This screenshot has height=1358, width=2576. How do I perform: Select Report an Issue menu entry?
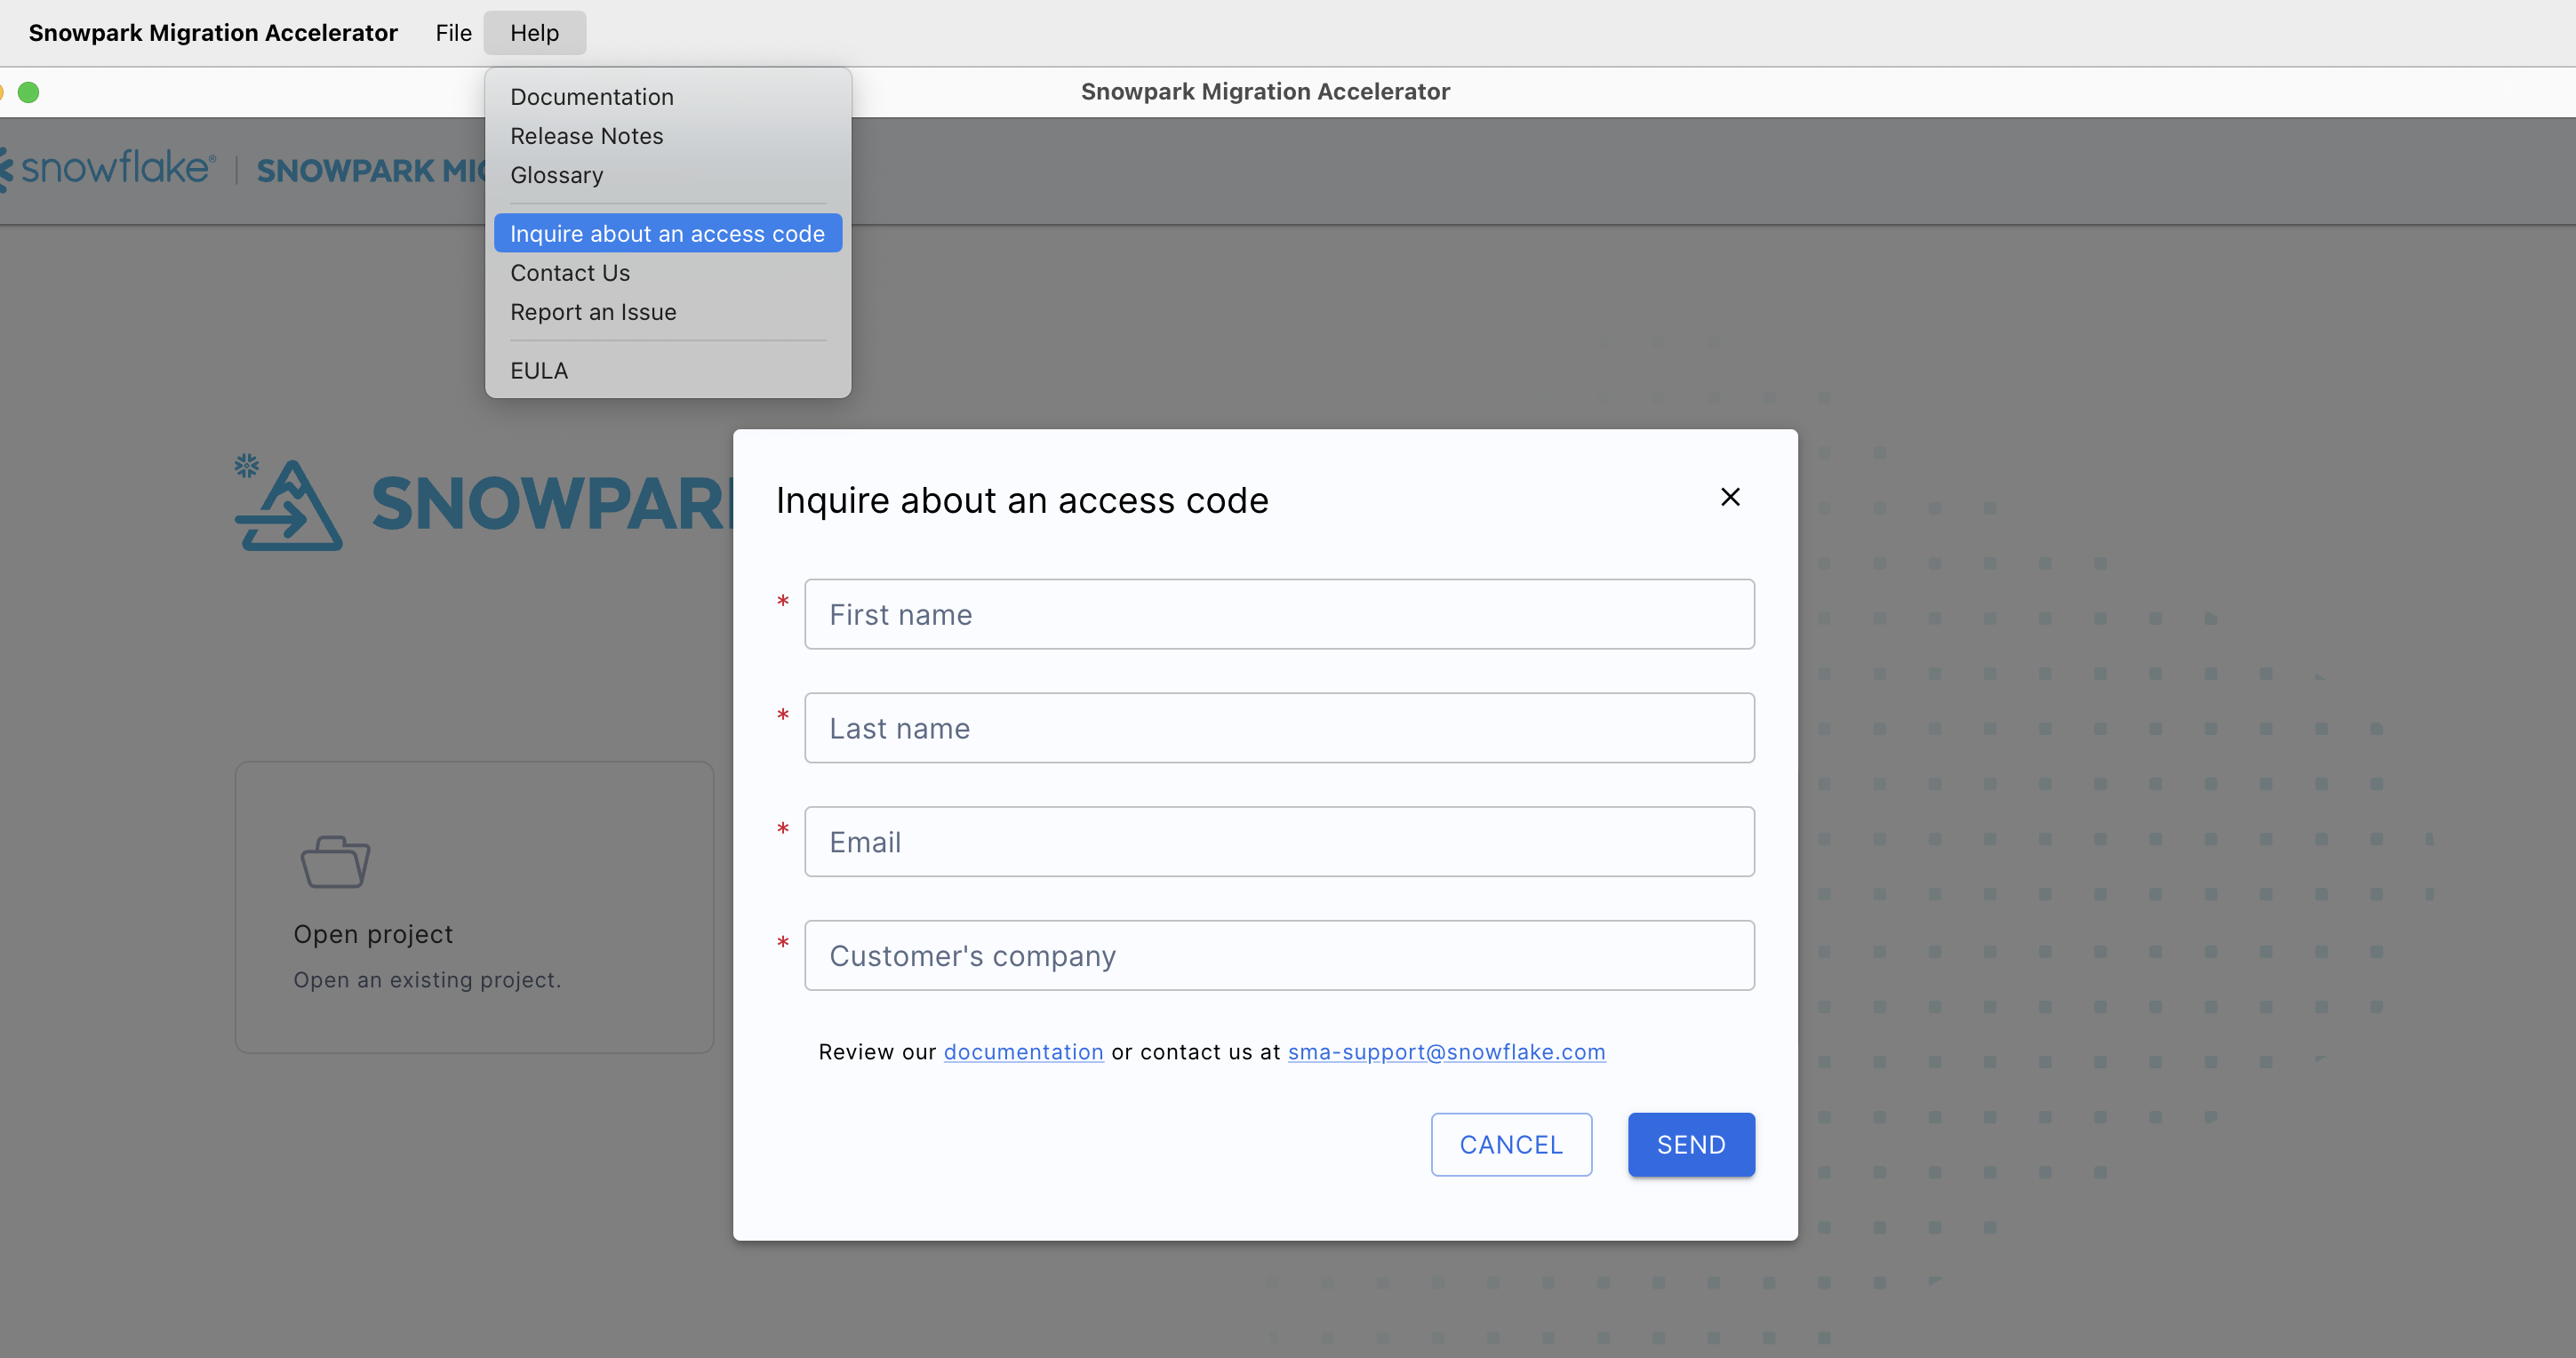coord(593,312)
